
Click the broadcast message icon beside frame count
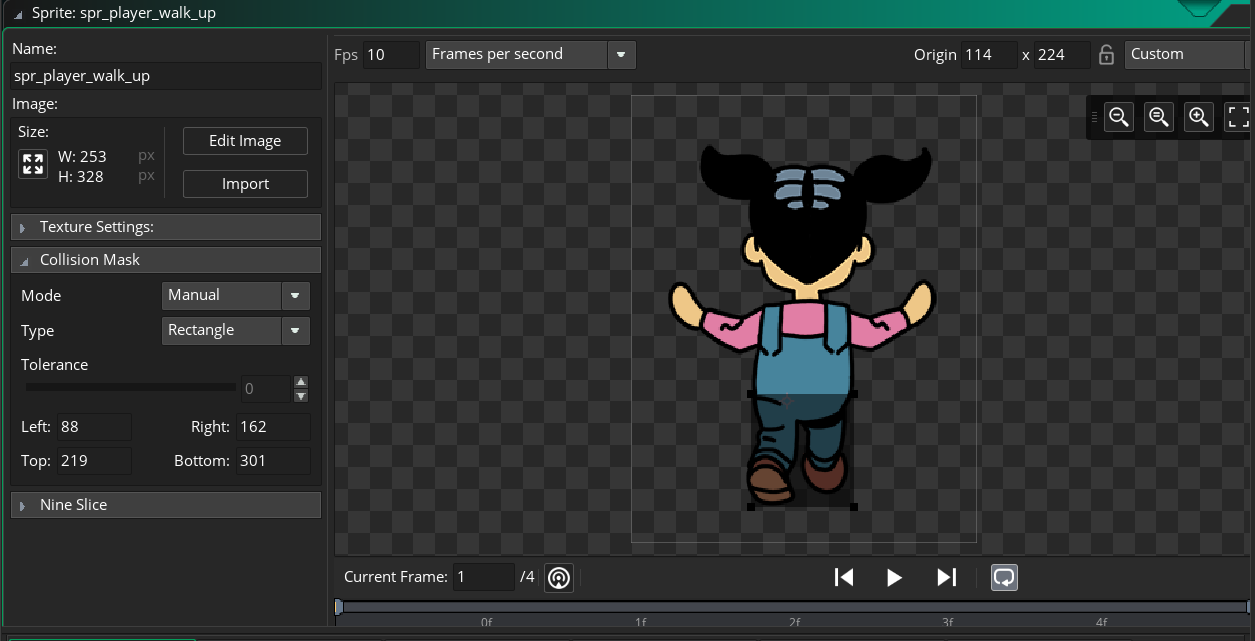click(559, 578)
